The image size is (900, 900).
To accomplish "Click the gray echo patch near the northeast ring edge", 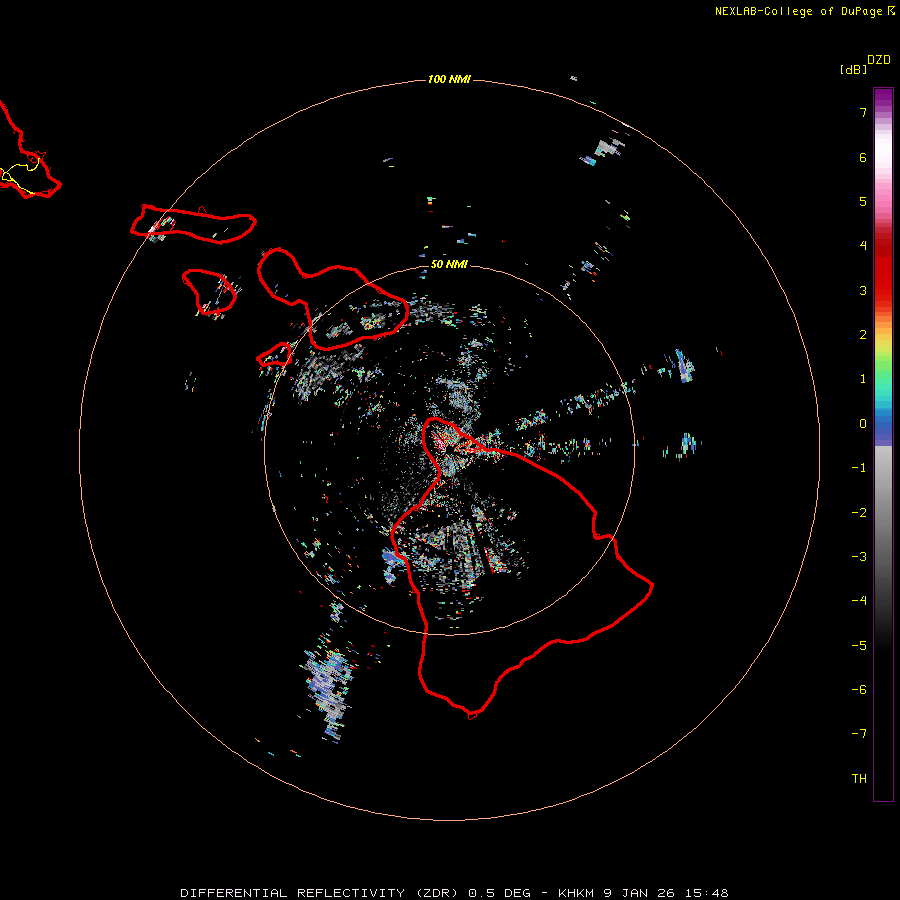I will [607, 148].
